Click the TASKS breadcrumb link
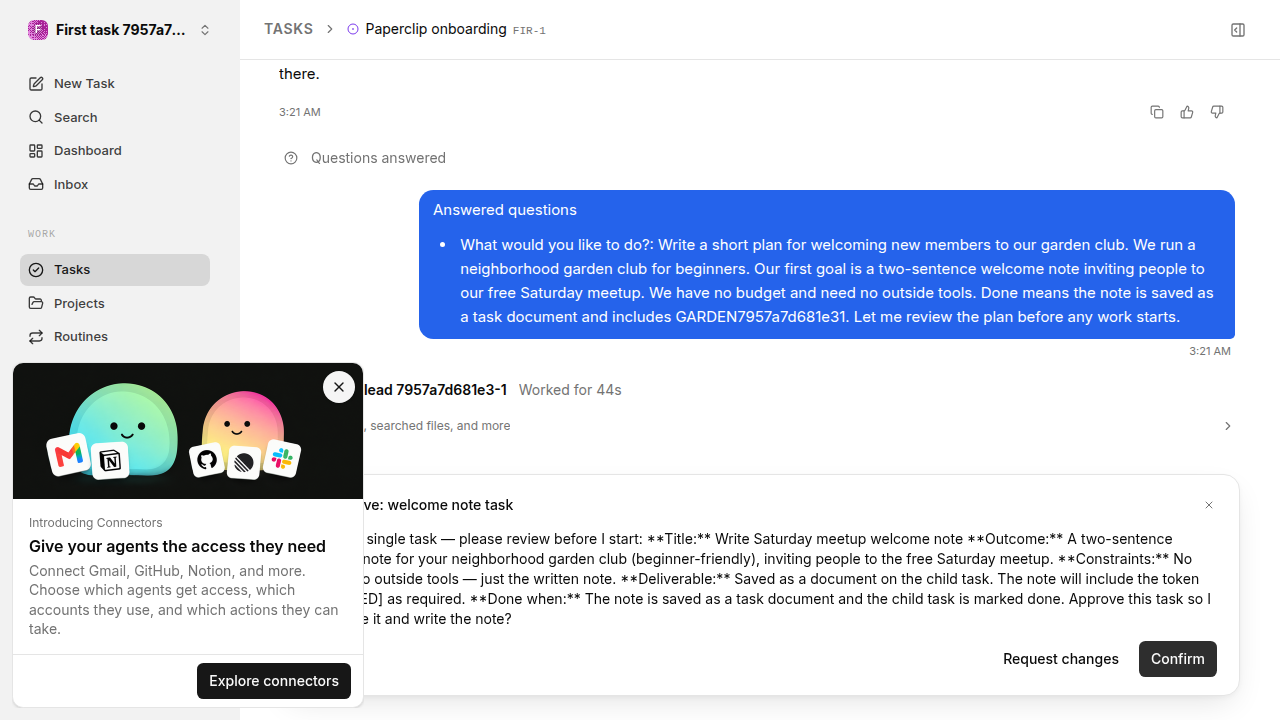 tap(288, 29)
